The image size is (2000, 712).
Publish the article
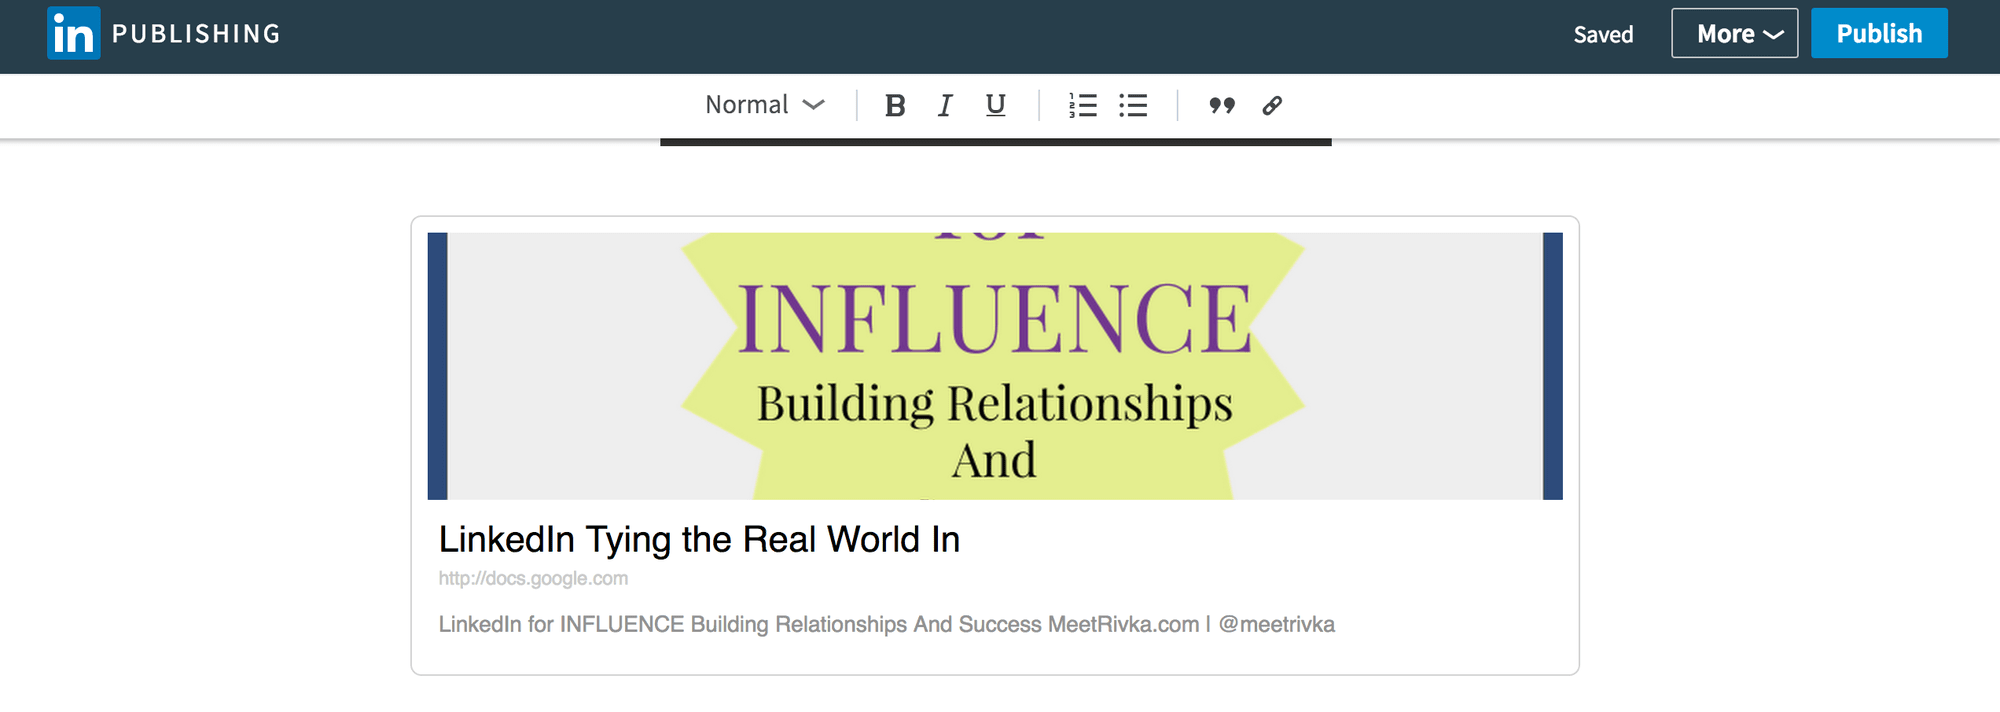(1878, 33)
